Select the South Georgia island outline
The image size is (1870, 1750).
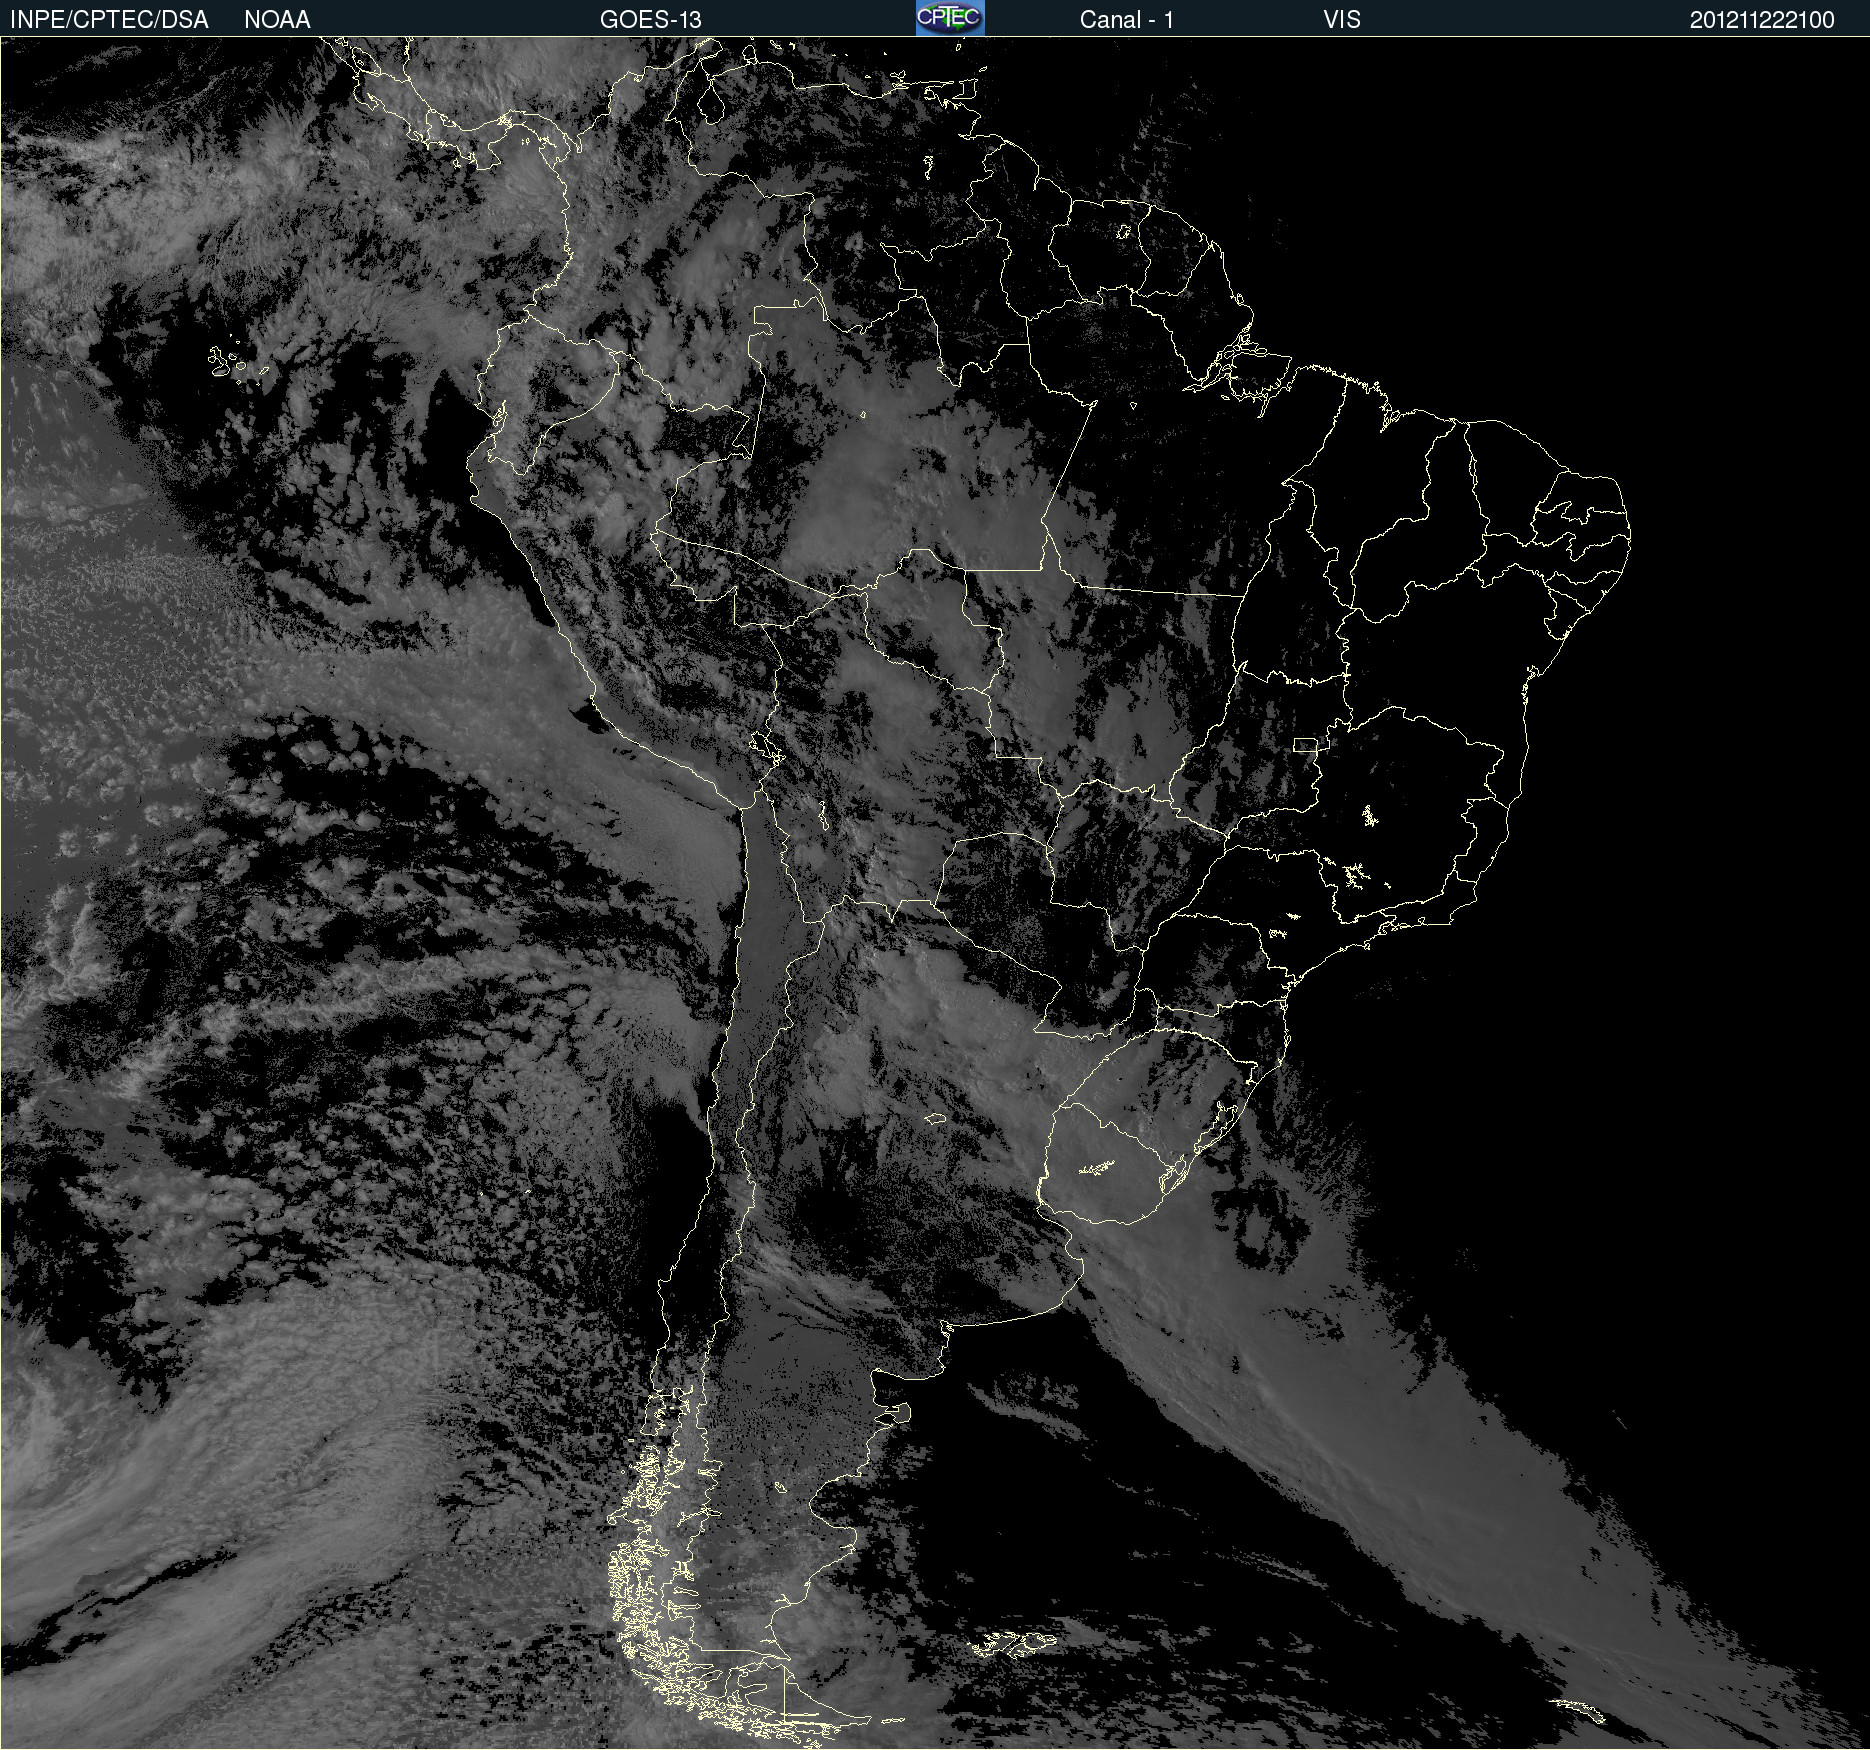[1579, 1708]
